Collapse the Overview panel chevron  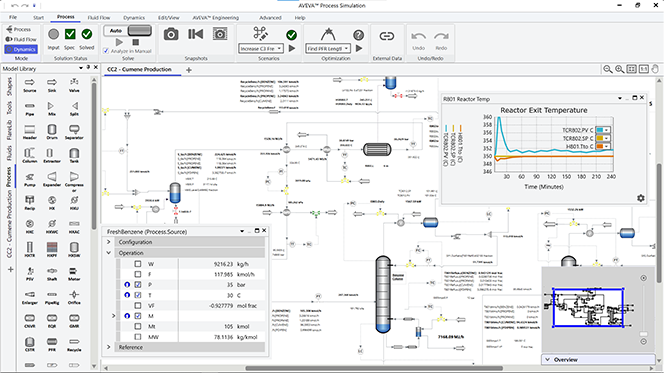coord(548,359)
